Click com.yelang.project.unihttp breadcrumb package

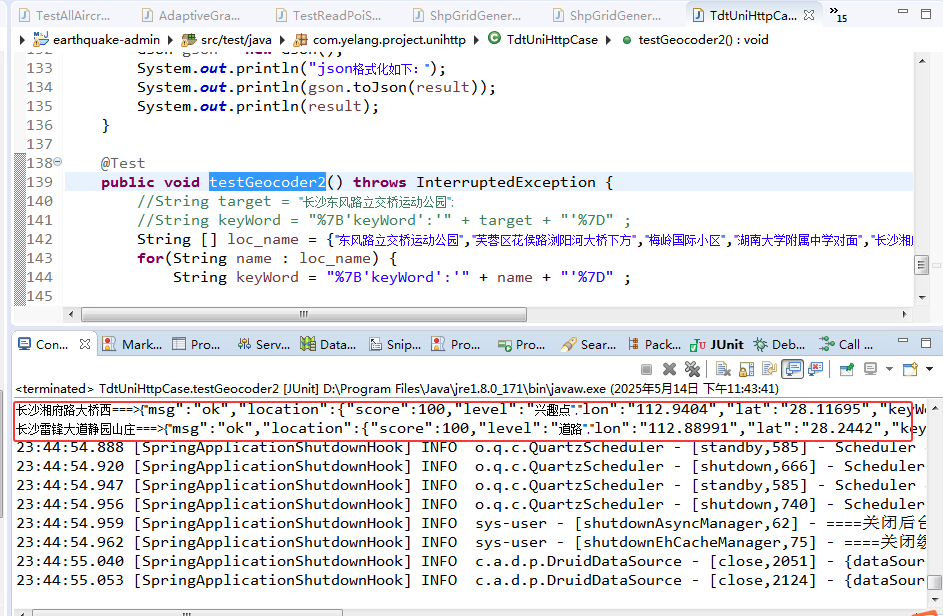pyautogui.click(x=389, y=40)
